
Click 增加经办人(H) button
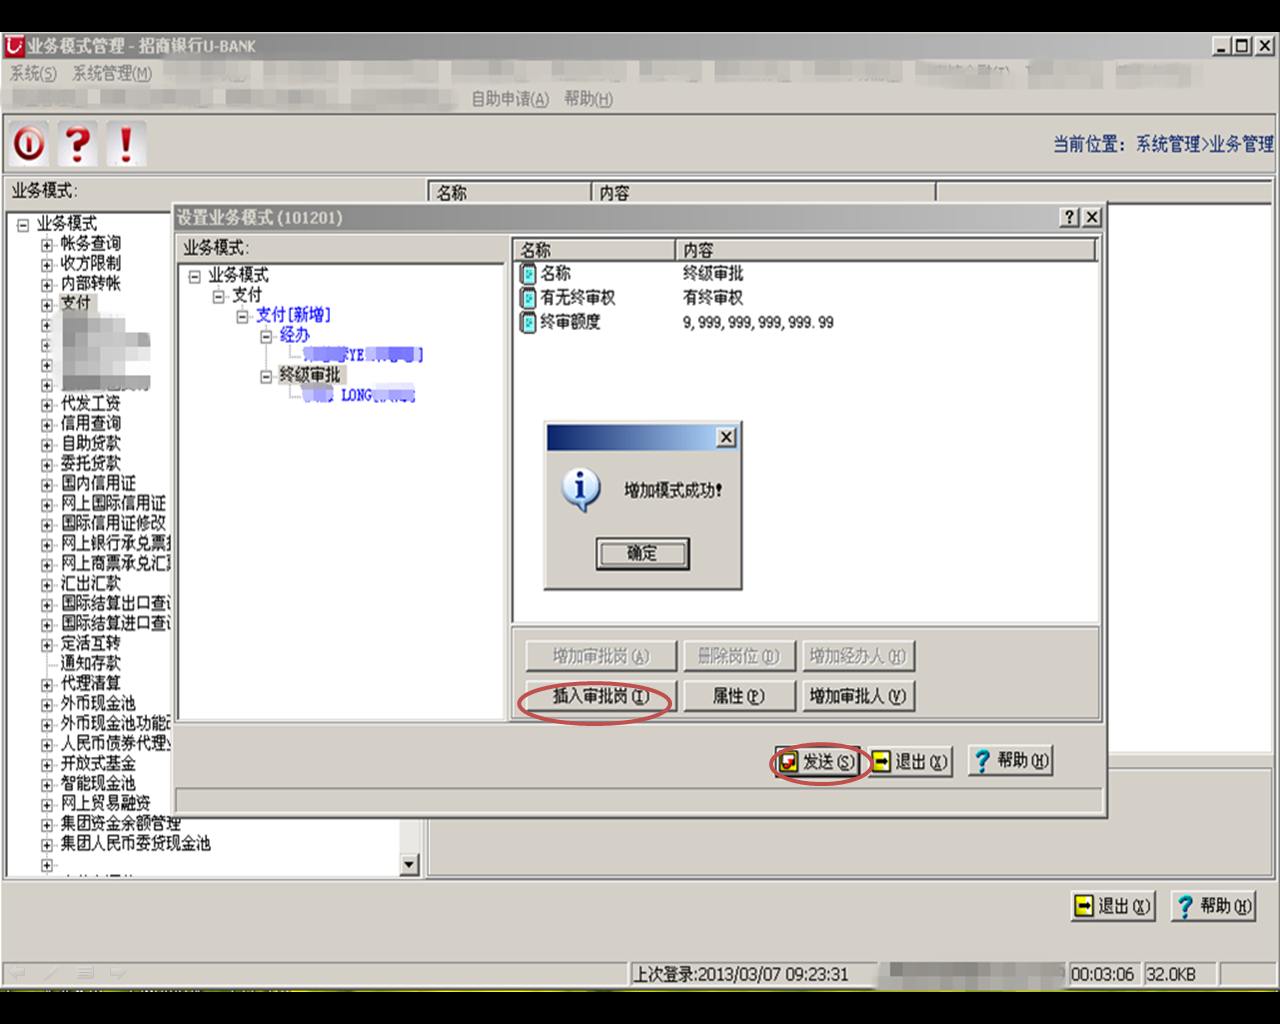tap(859, 656)
